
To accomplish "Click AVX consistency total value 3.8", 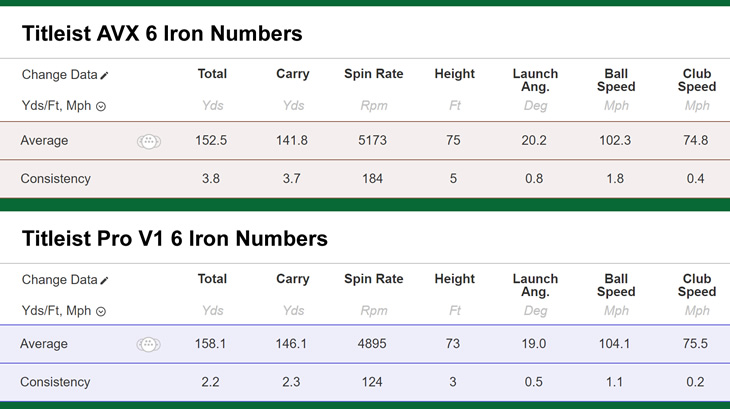I will pyautogui.click(x=211, y=179).
